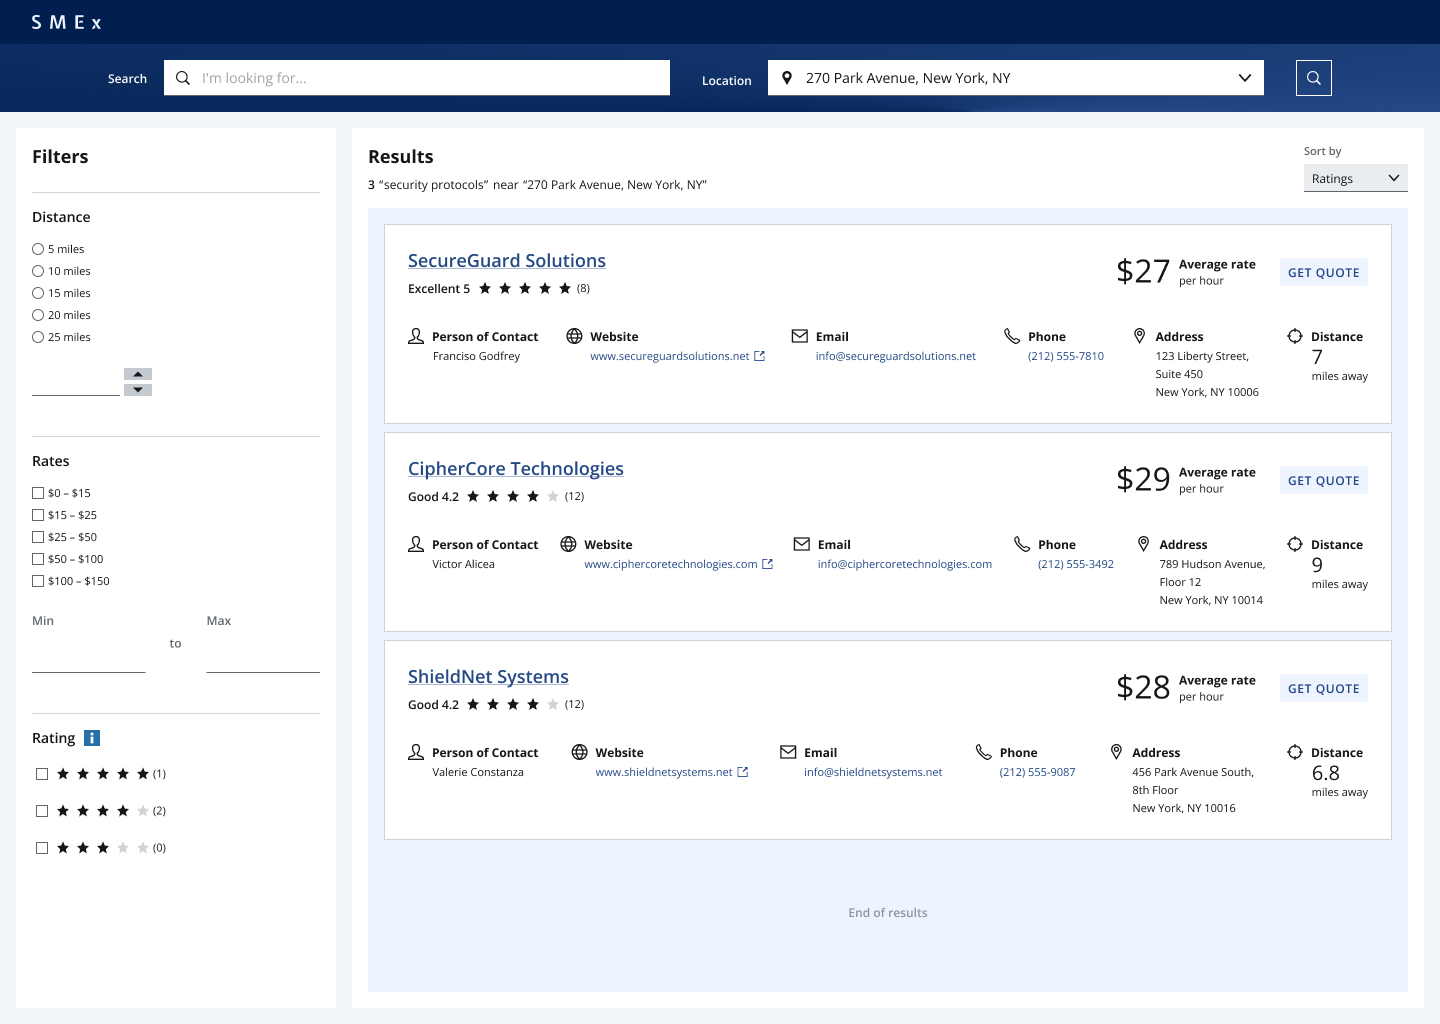Open the Rating info tooltip icon
The image size is (1440, 1024).
[x=92, y=738]
